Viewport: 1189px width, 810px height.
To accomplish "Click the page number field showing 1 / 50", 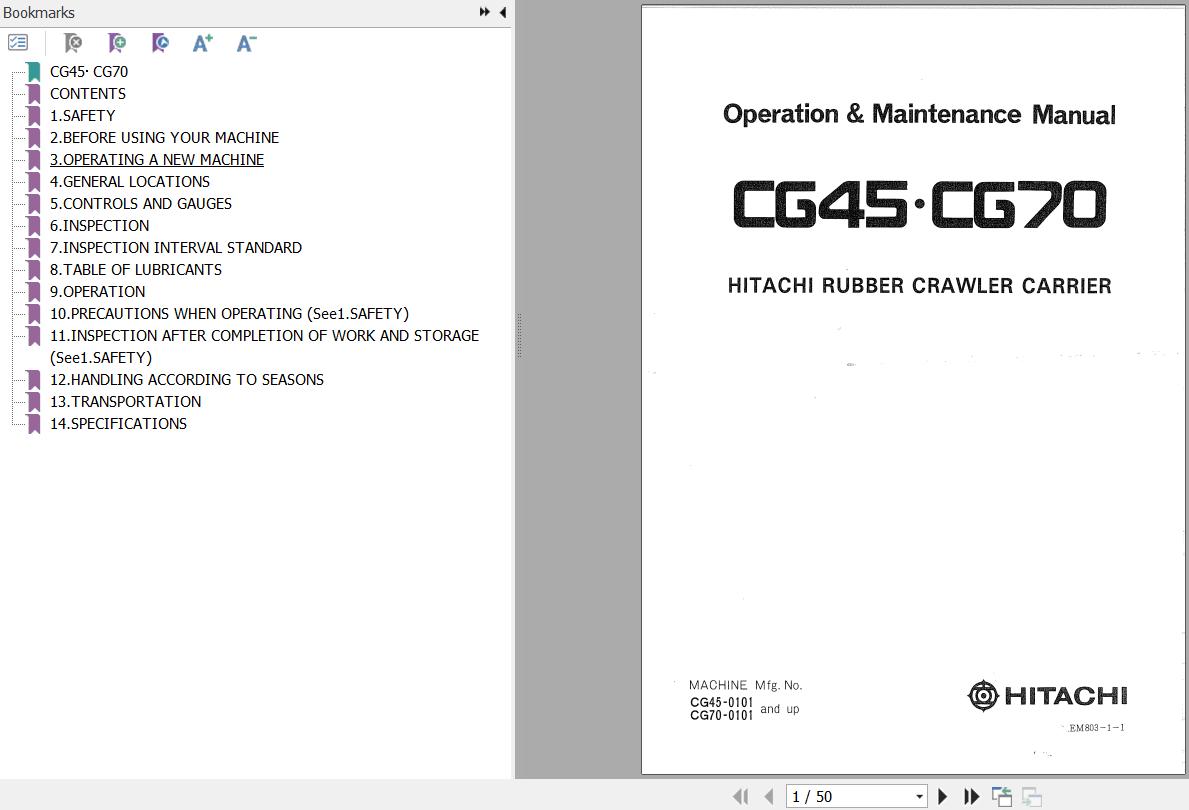I will pos(849,796).
